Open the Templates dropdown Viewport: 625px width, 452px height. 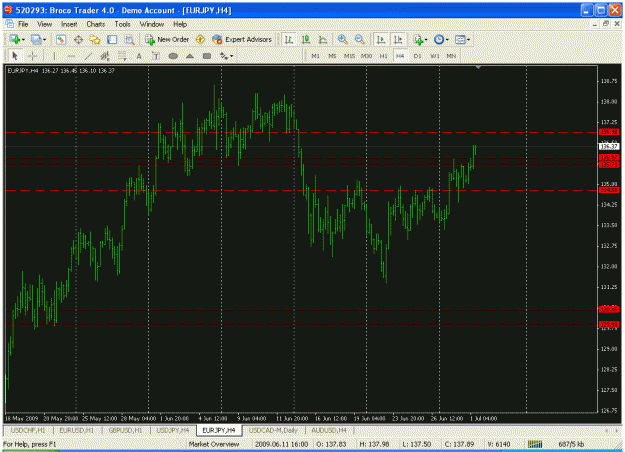click(x=462, y=39)
